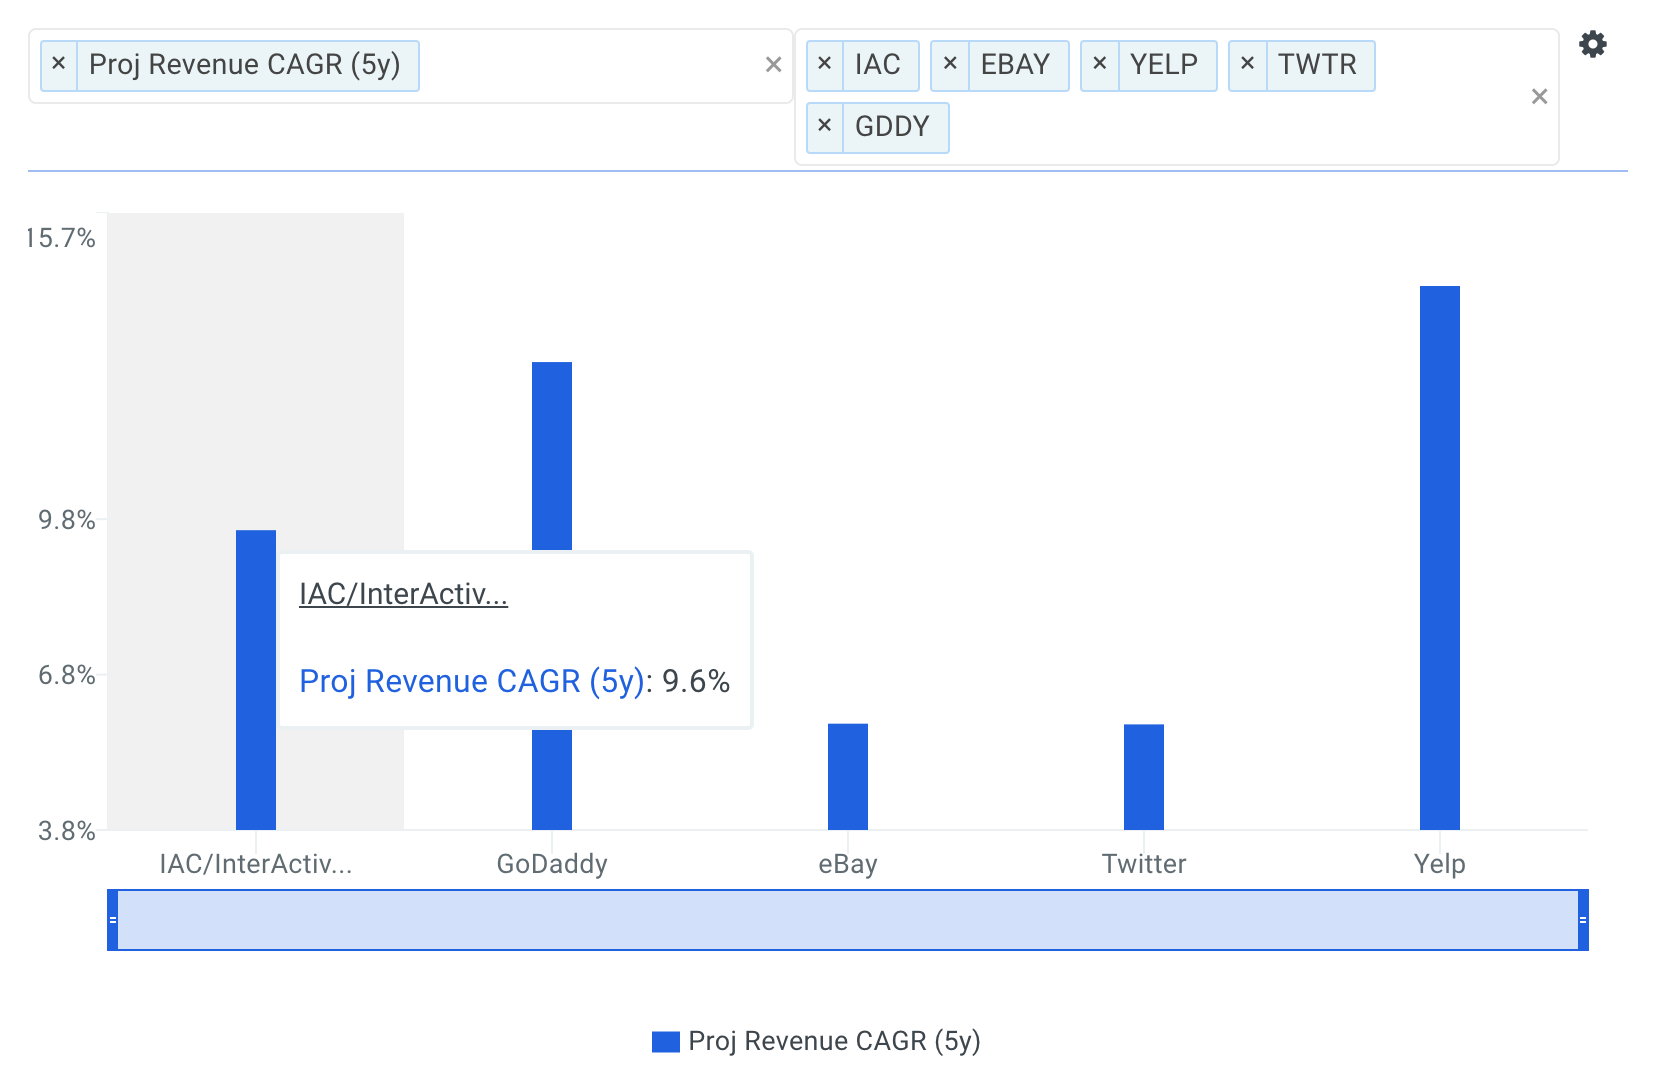1658x1082 pixels.
Task: Clear all tickers in the company selector
Action: [1539, 97]
